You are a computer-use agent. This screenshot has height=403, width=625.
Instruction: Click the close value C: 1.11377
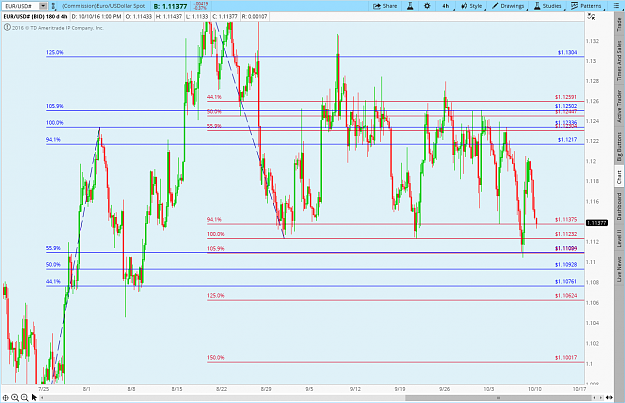(x=225, y=16)
